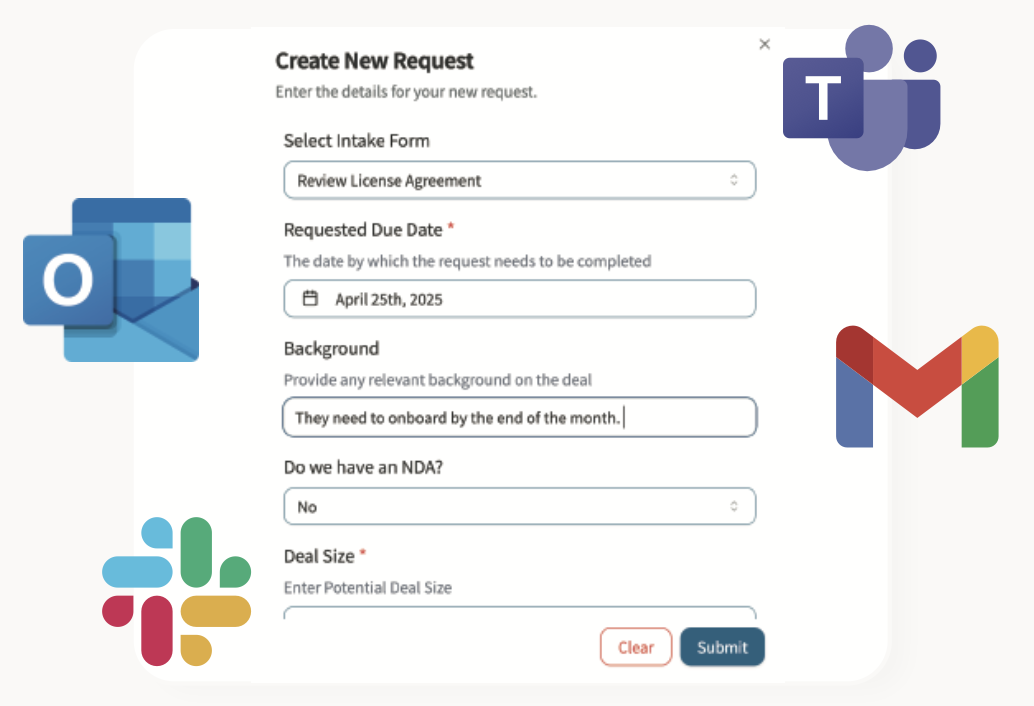Open the Review License Agreement intake form dropdown
The height and width of the screenshot is (706, 1034).
519,181
